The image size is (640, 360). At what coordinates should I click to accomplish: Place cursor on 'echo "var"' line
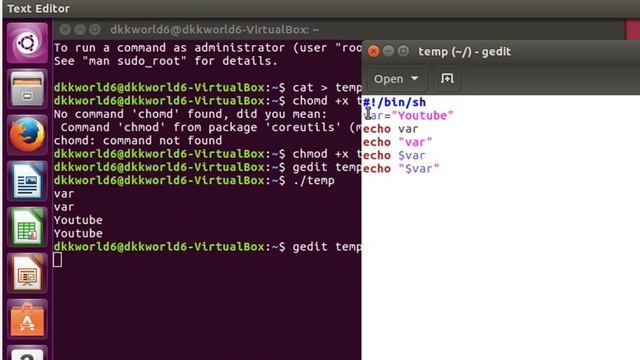[398, 142]
